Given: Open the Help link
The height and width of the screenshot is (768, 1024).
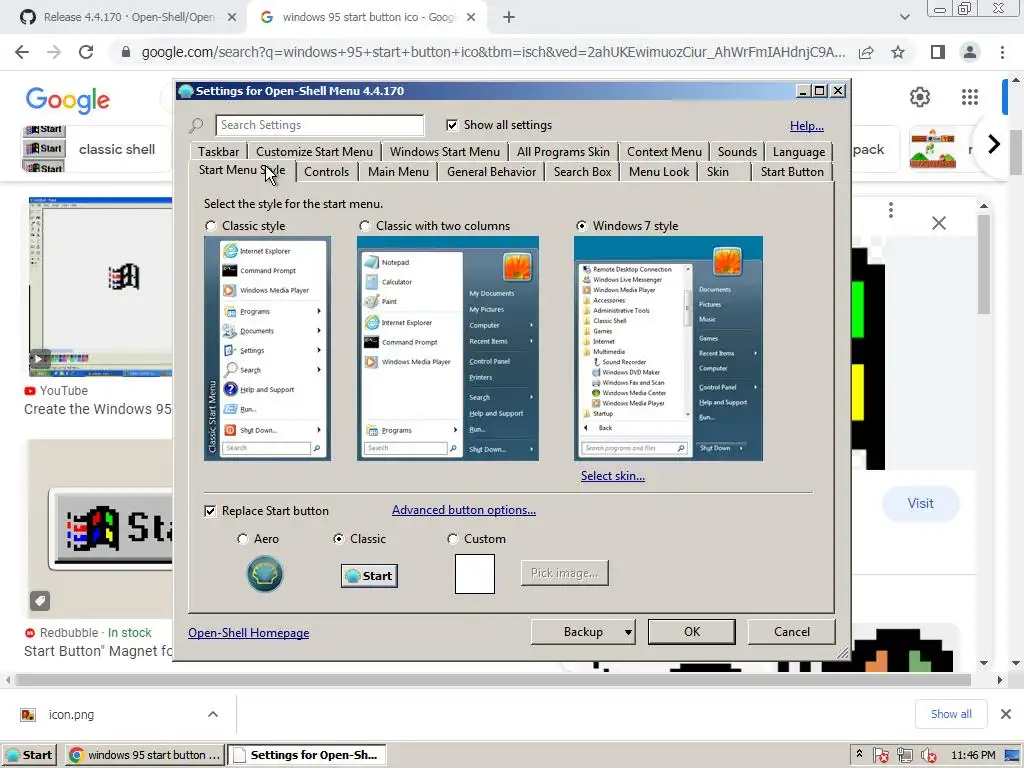Looking at the screenshot, I should tap(807, 126).
